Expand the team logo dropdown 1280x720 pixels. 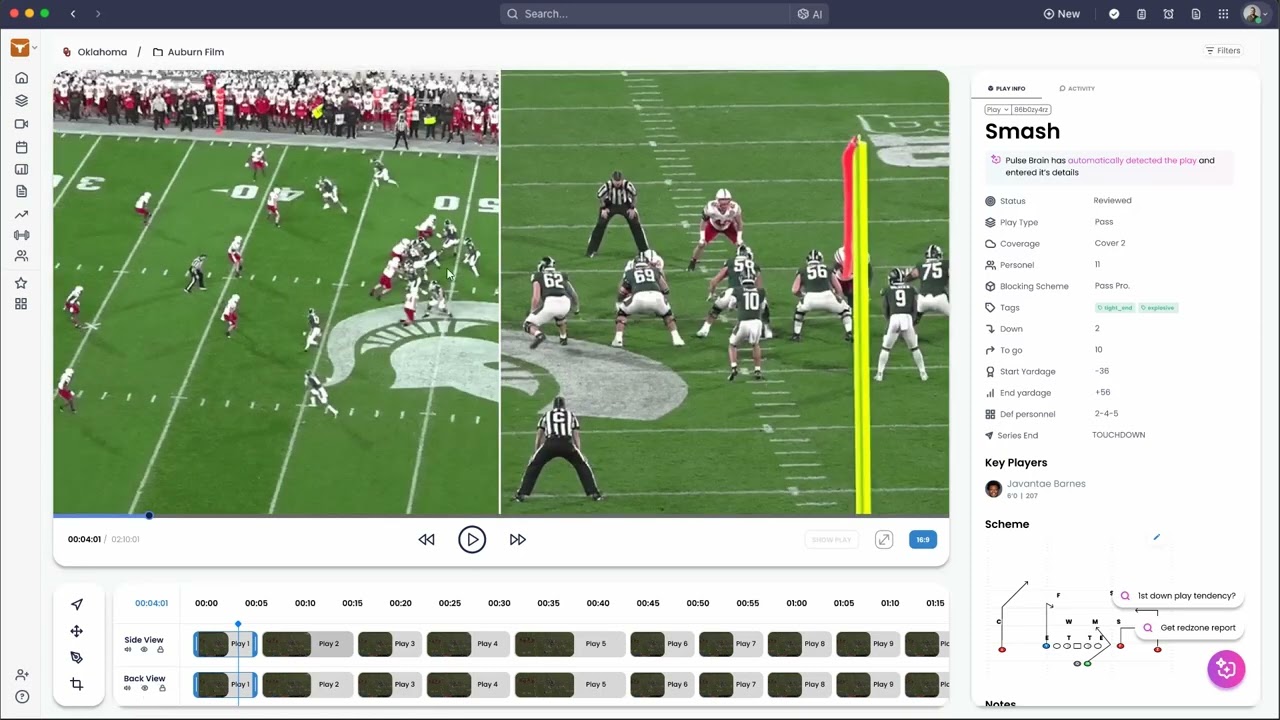click(24, 48)
